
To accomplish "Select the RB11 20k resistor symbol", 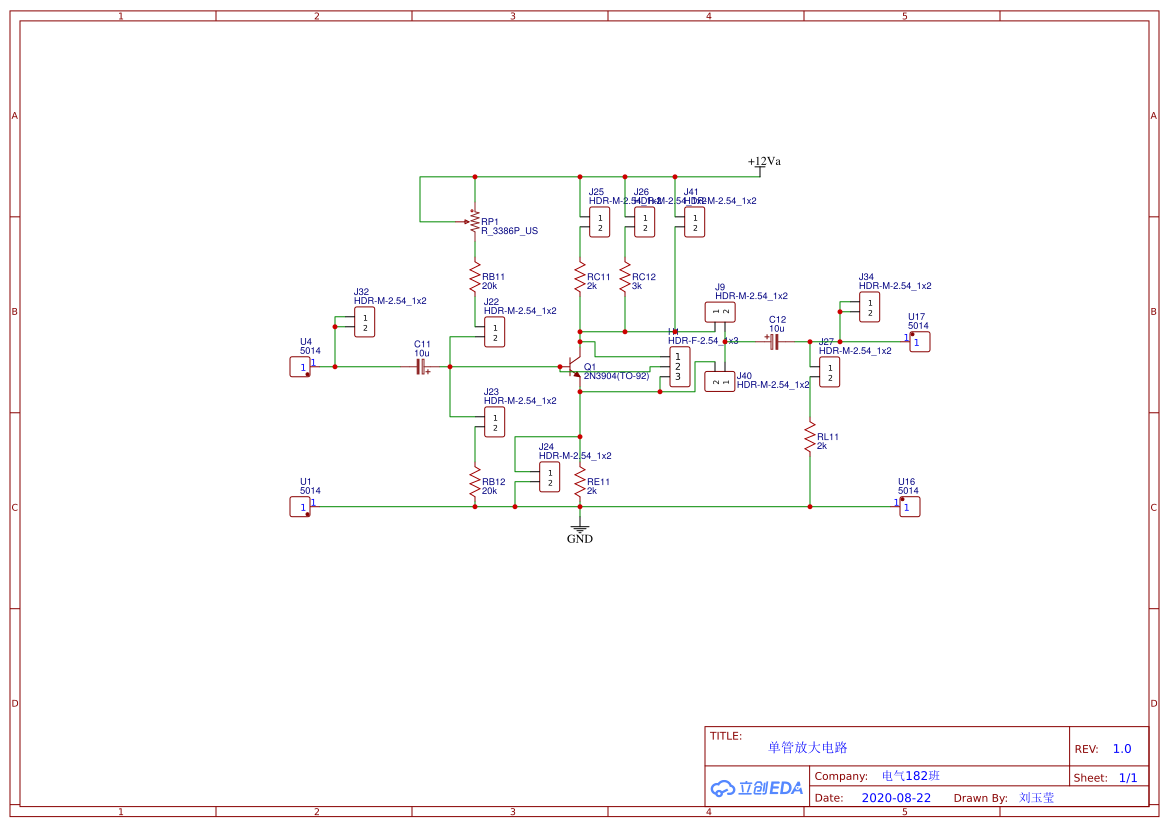I will click(475, 277).
